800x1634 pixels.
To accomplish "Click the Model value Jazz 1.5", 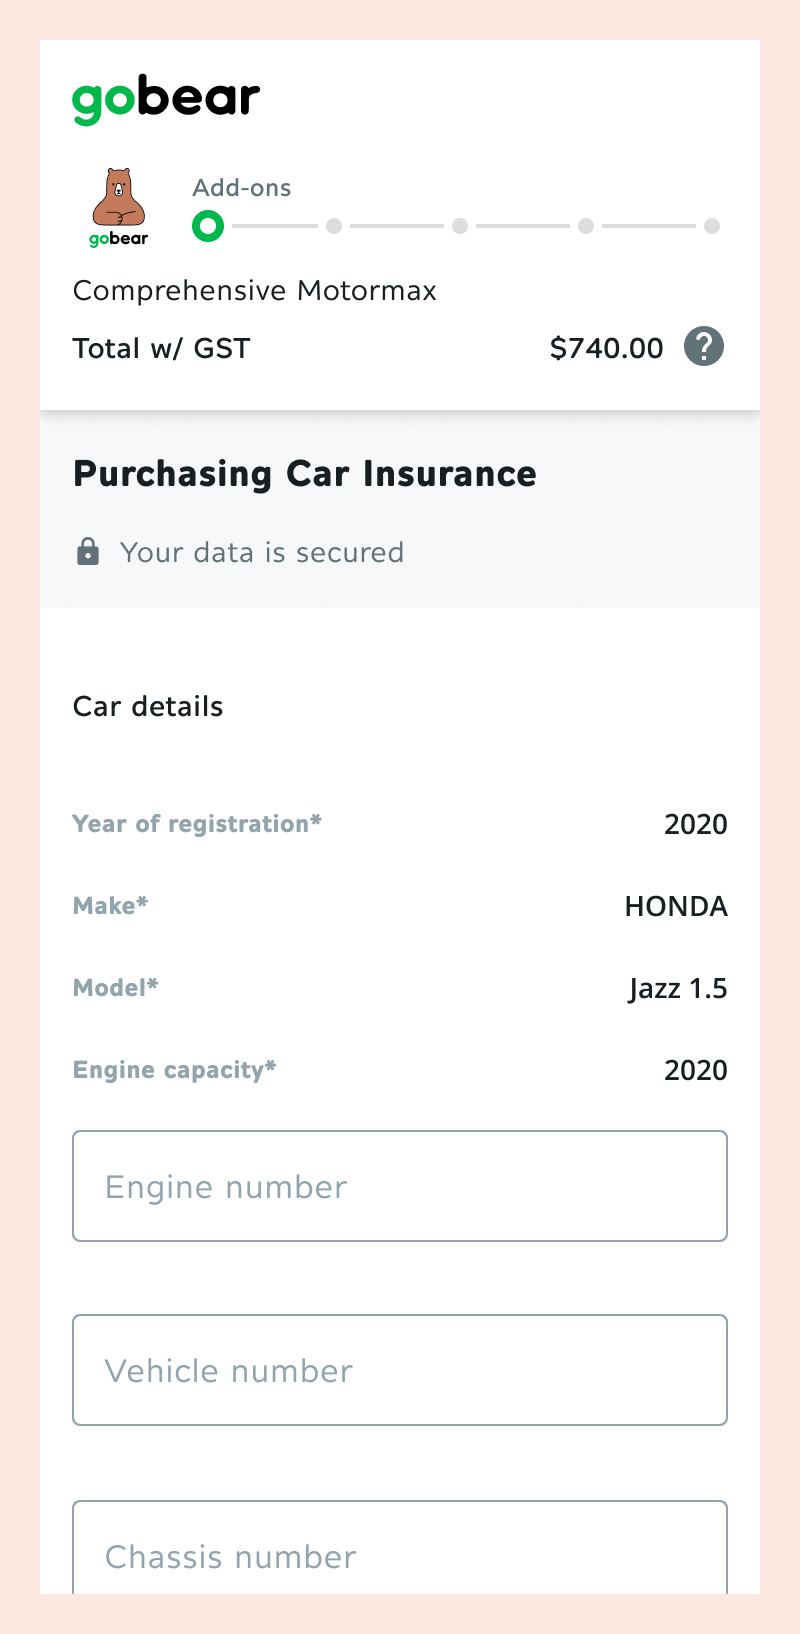I will tap(678, 989).
